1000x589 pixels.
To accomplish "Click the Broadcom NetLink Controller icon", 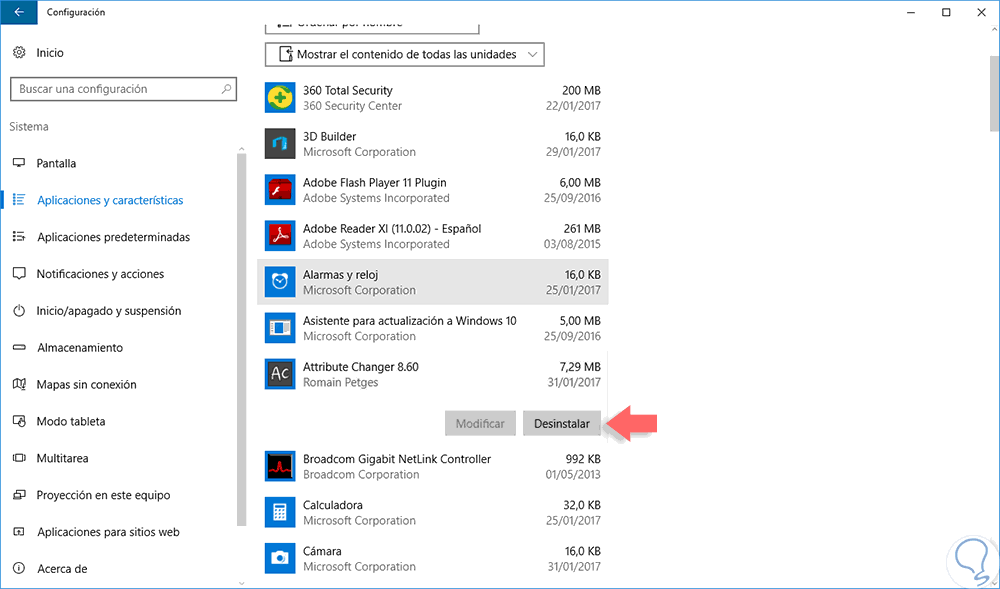I will coord(280,467).
